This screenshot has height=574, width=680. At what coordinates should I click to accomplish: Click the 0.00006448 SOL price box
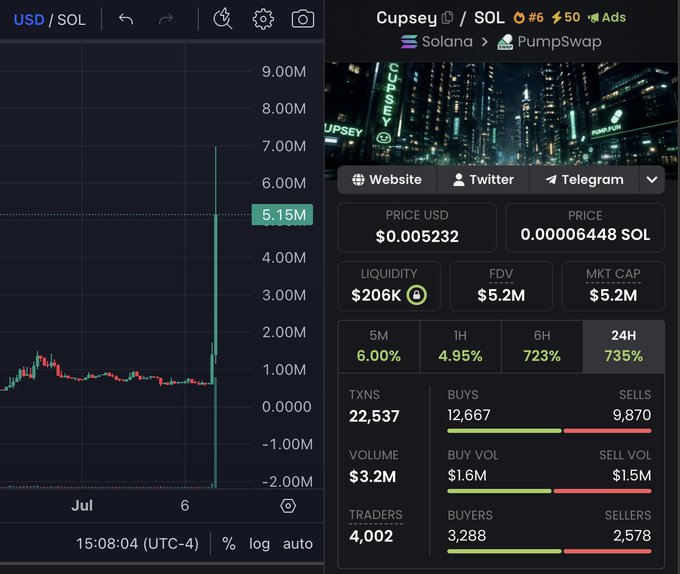(x=585, y=227)
